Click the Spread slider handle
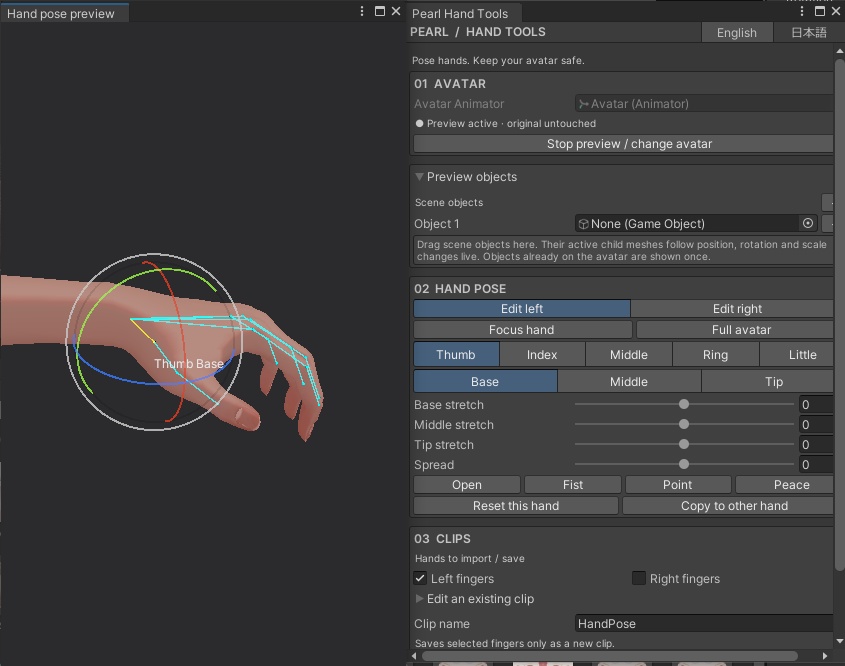This screenshot has width=845, height=666. click(x=684, y=464)
